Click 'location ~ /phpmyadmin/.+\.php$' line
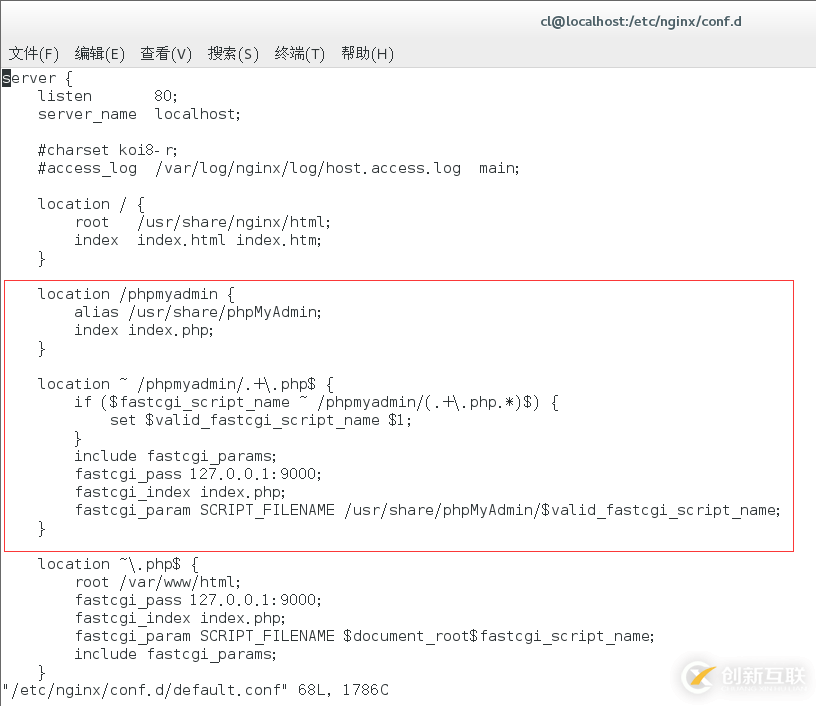 click(x=186, y=384)
